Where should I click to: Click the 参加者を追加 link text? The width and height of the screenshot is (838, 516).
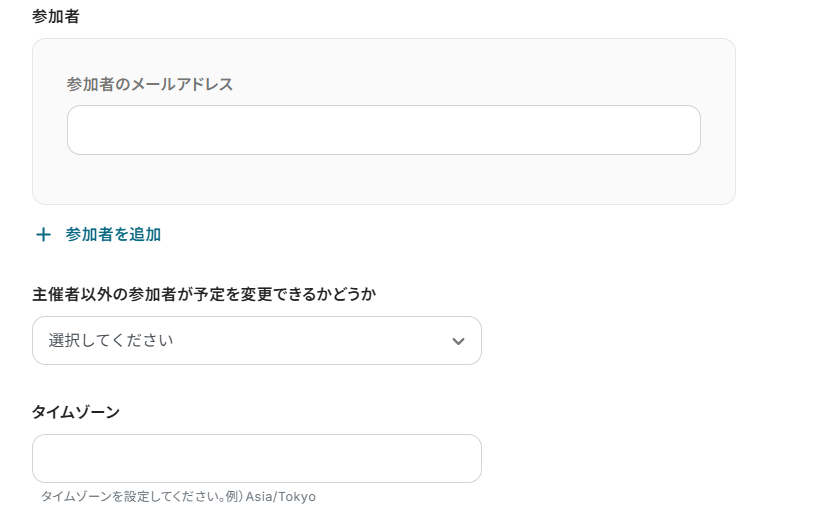click(113, 235)
